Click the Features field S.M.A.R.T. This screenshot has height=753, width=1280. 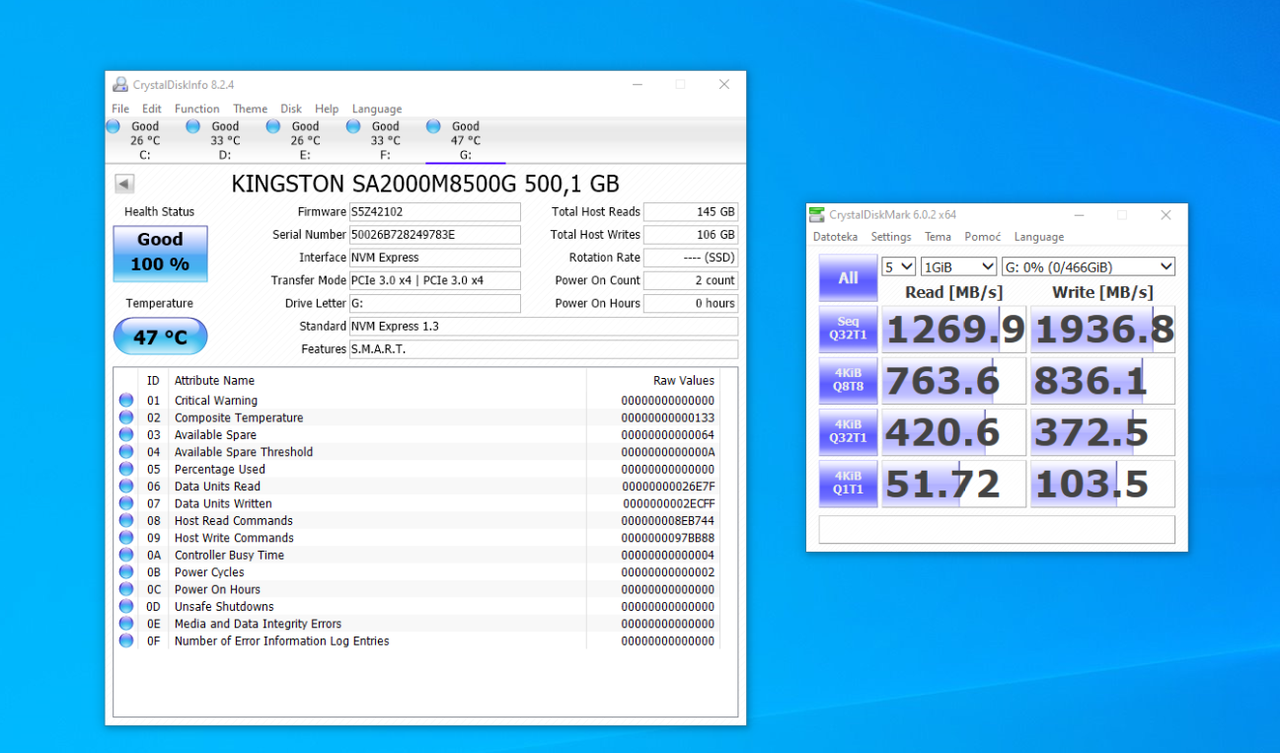(543, 350)
